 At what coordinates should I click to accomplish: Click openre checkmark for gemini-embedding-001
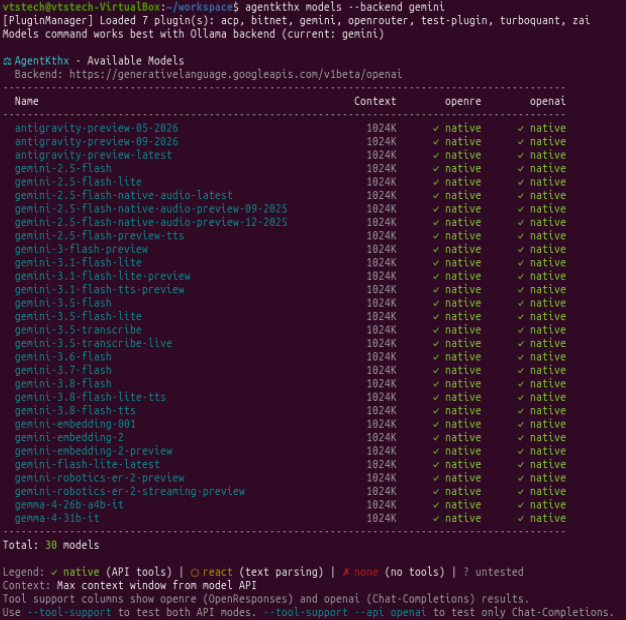pos(436,424)
